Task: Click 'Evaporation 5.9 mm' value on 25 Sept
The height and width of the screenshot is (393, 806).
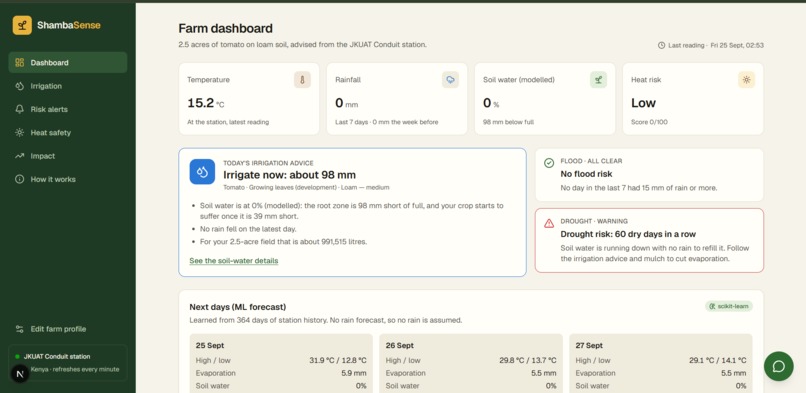Action: click(x=354, y=373)
